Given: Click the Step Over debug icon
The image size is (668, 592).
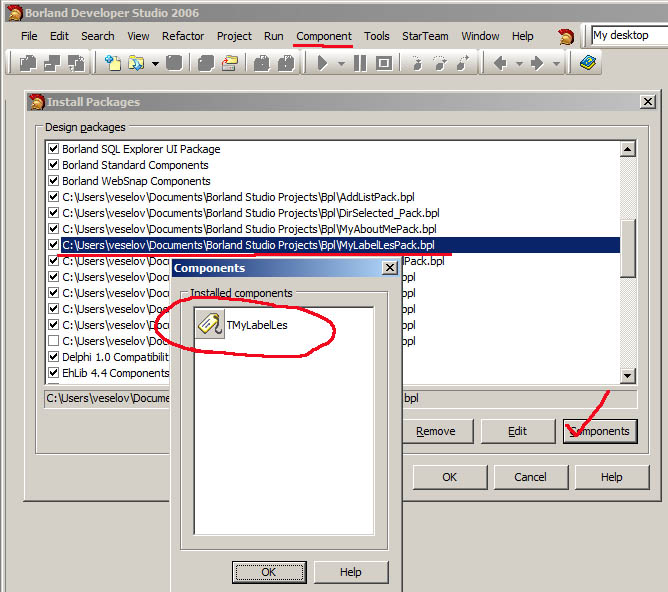Looking at the screenshot, I should 440,63.
